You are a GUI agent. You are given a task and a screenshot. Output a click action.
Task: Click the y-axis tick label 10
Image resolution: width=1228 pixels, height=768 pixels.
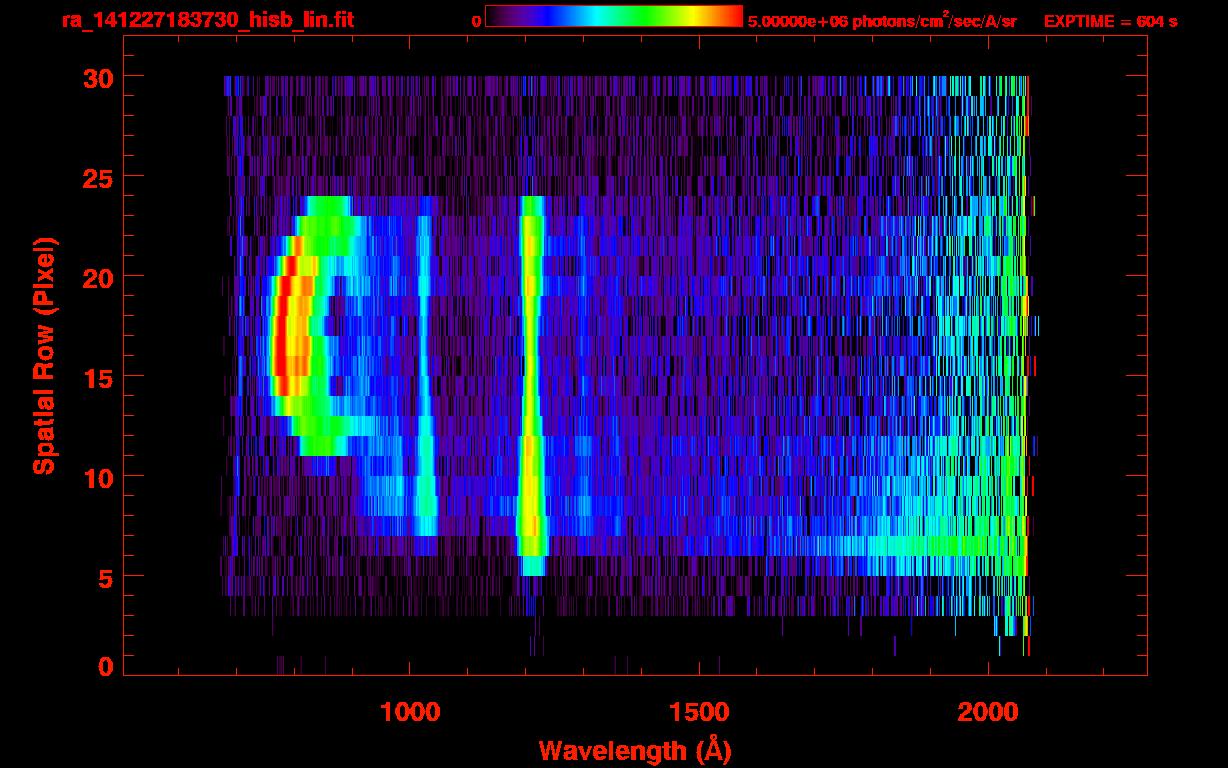(x=96, y=477)
